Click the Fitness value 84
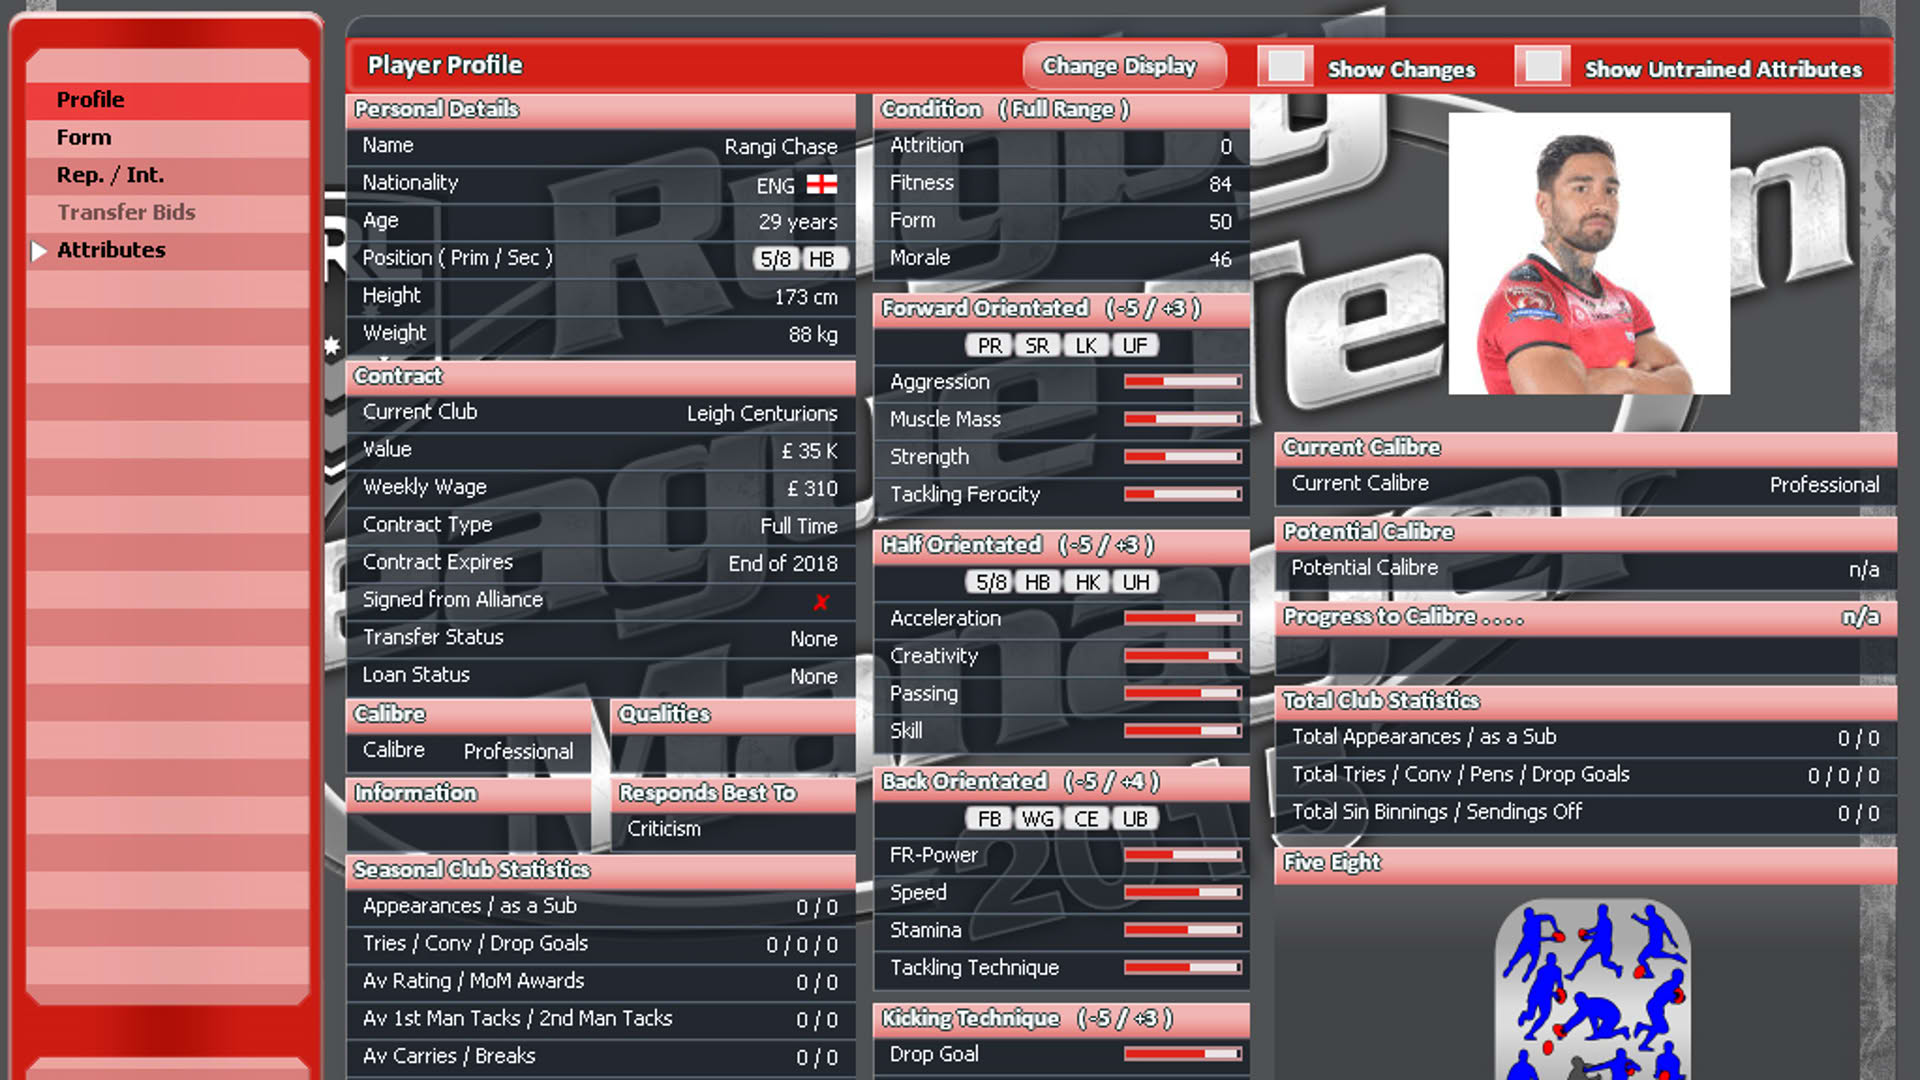 tap(1220, 184)
